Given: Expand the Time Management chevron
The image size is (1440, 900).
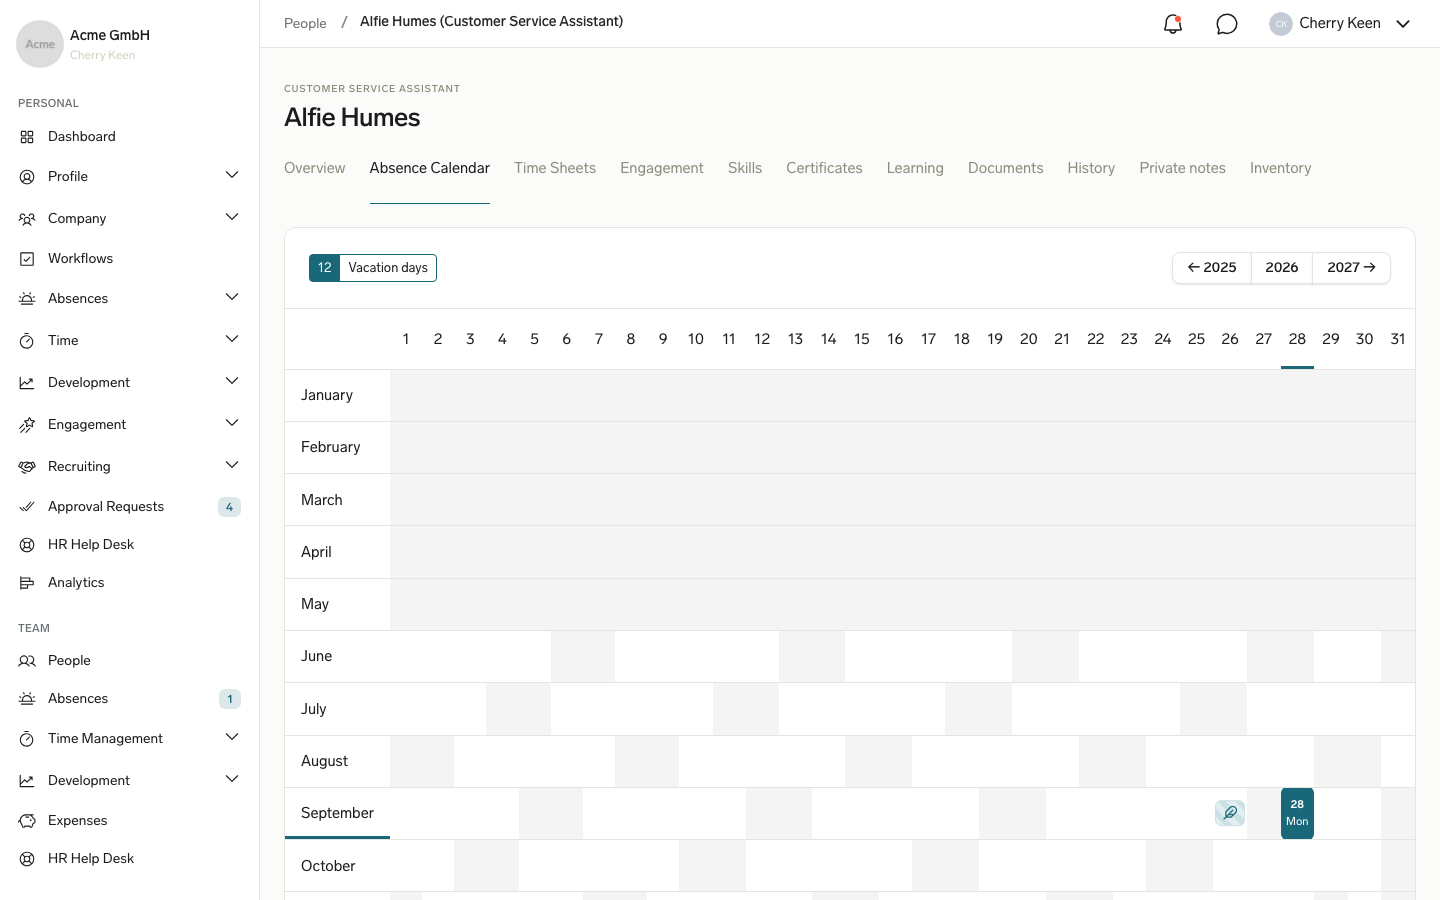Looking at the screenshot, I should (232, 738).
